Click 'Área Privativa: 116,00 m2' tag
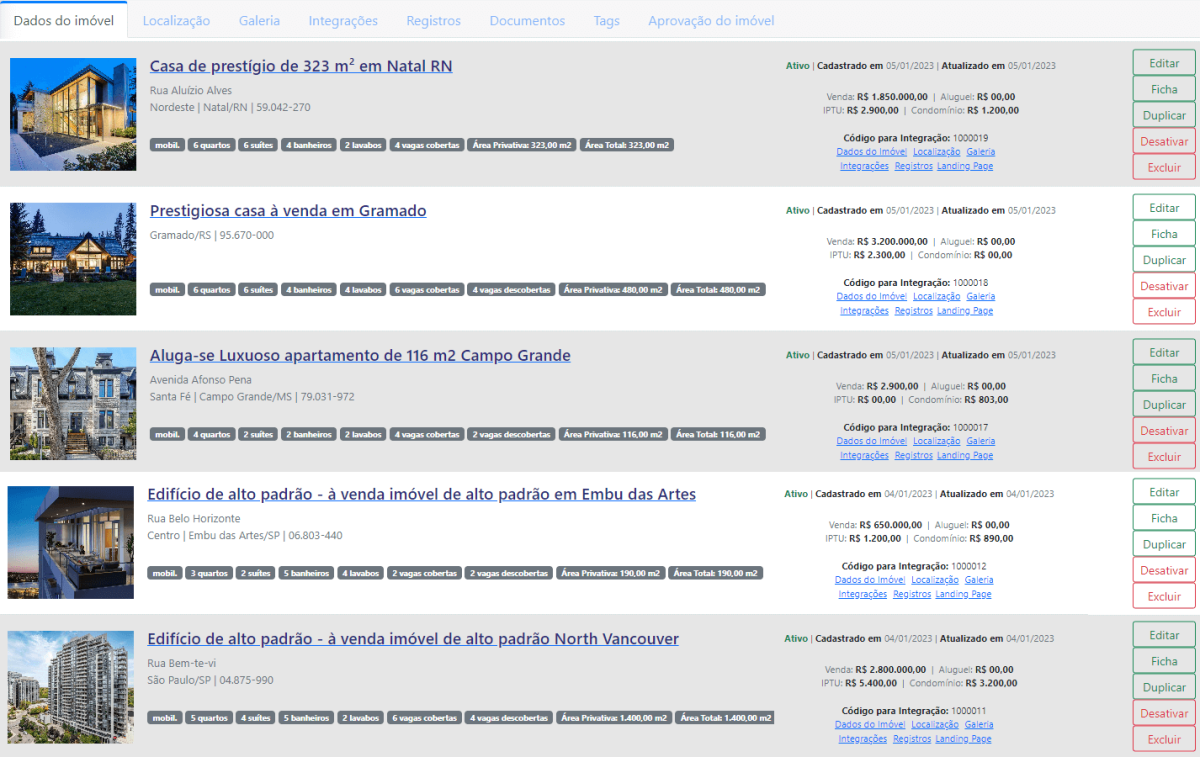The width and height of the screenshot is (1200, 757). pos(612,435)
